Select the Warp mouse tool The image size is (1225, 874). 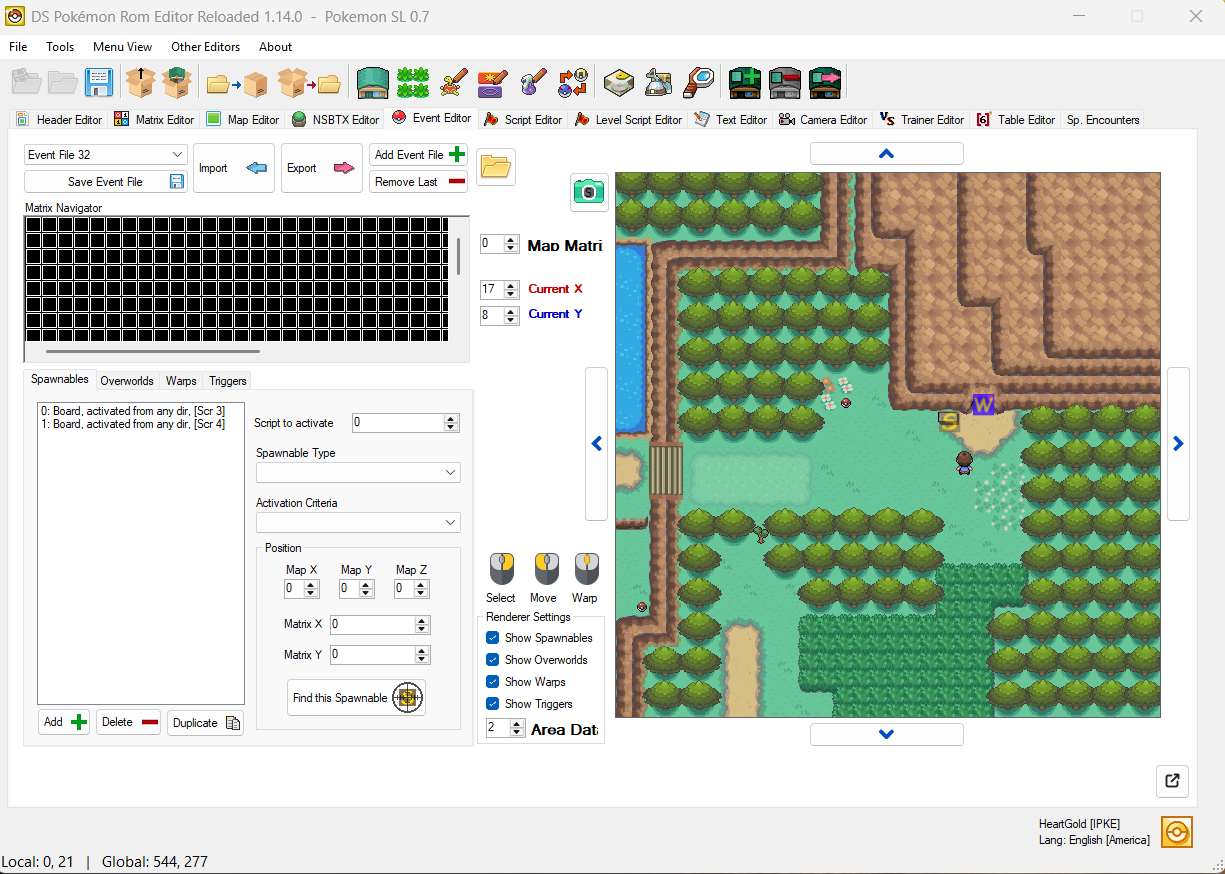tap(586, 570)
